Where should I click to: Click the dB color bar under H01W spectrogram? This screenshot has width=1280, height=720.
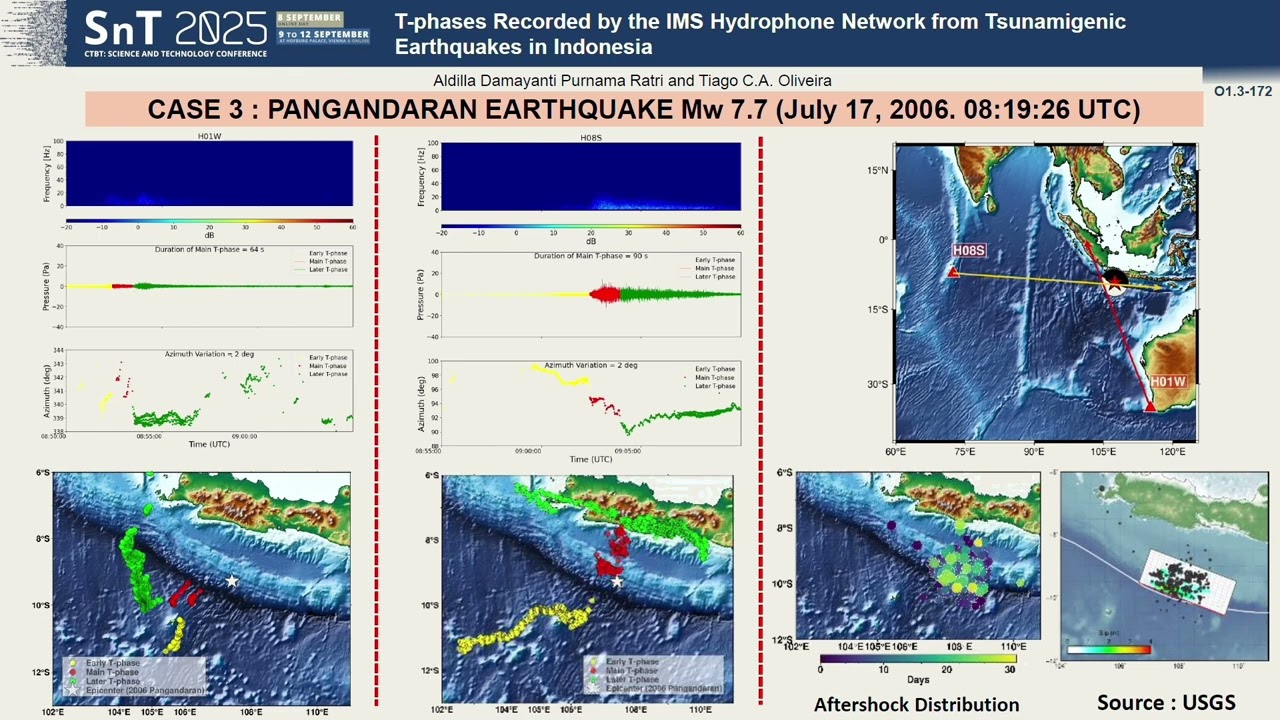[x=209, y=220]
